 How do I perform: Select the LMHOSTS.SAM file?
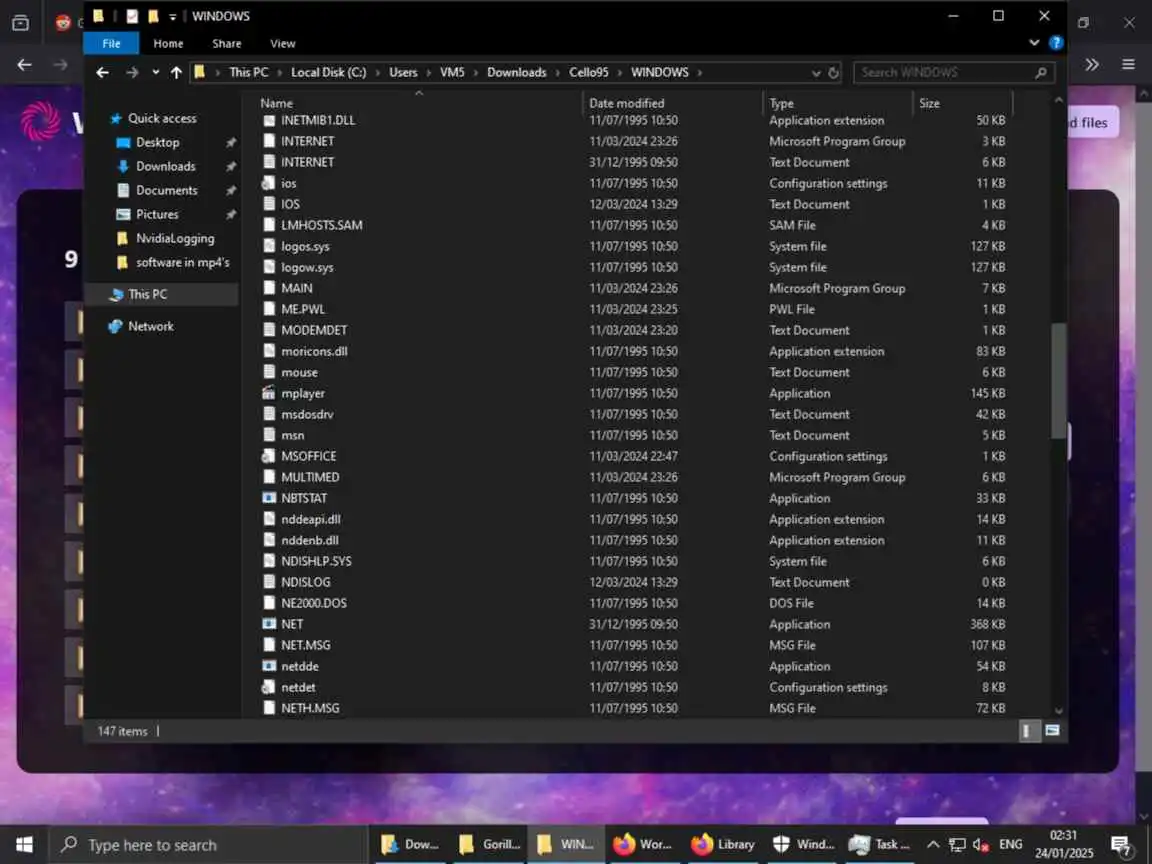pos(321,225)
